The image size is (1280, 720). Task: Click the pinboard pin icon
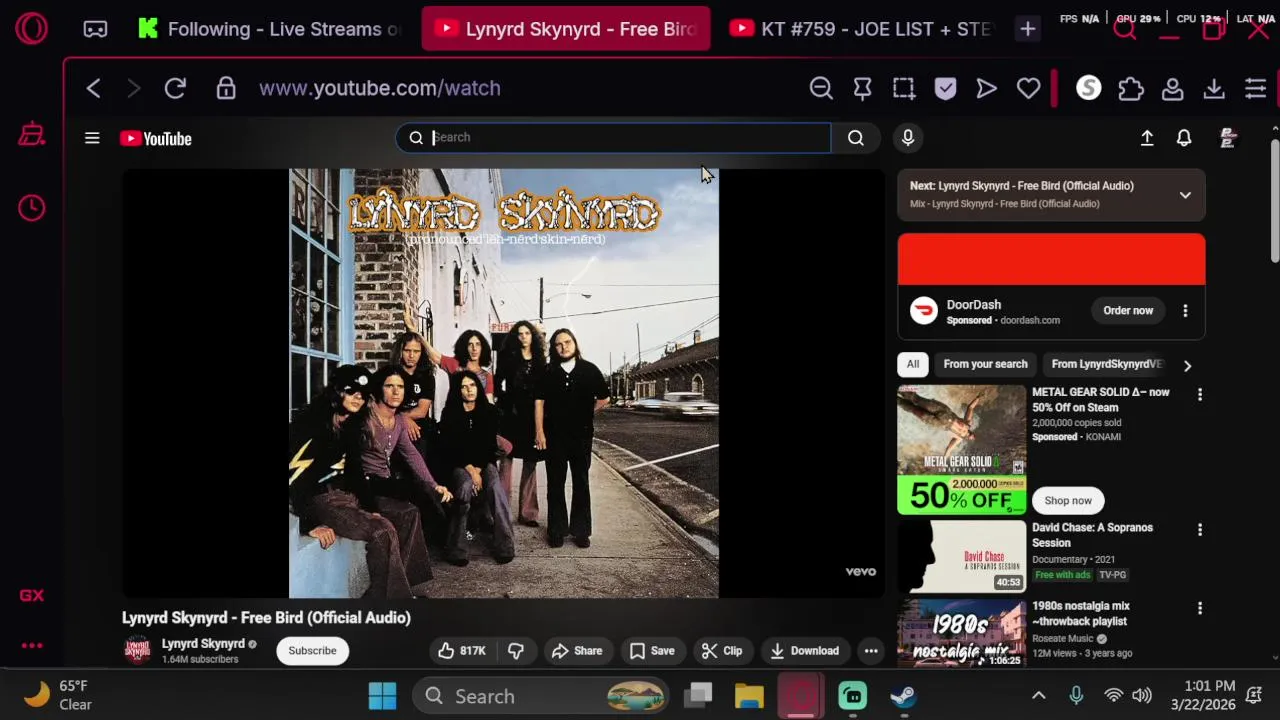[x=862, y=89]
